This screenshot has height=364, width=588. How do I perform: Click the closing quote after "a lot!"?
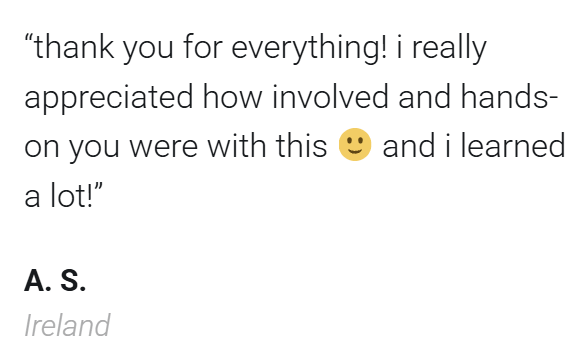(x=98, y=187)
